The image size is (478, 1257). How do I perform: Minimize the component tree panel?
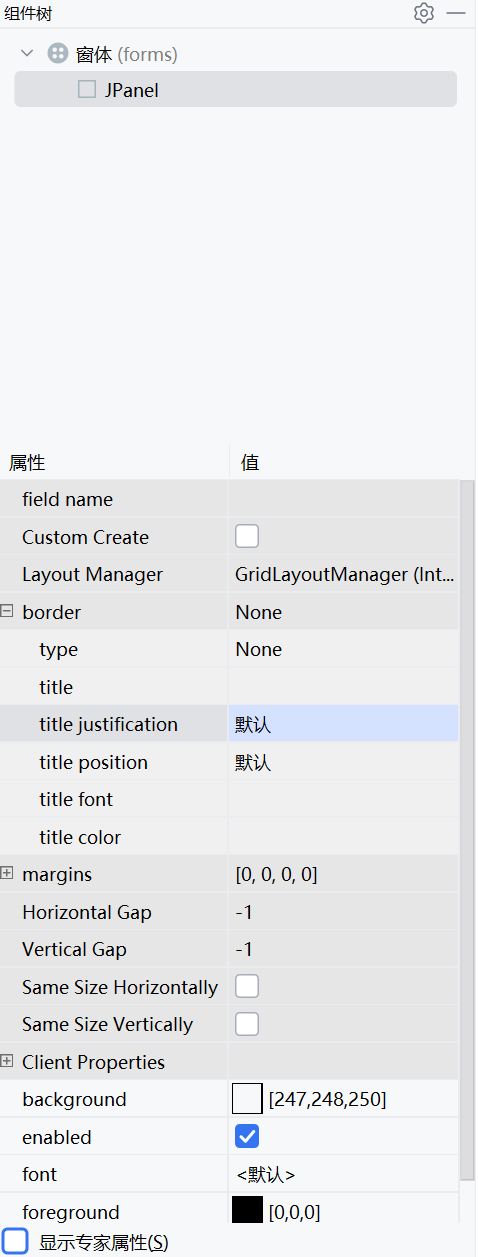[x=456, y=13]
